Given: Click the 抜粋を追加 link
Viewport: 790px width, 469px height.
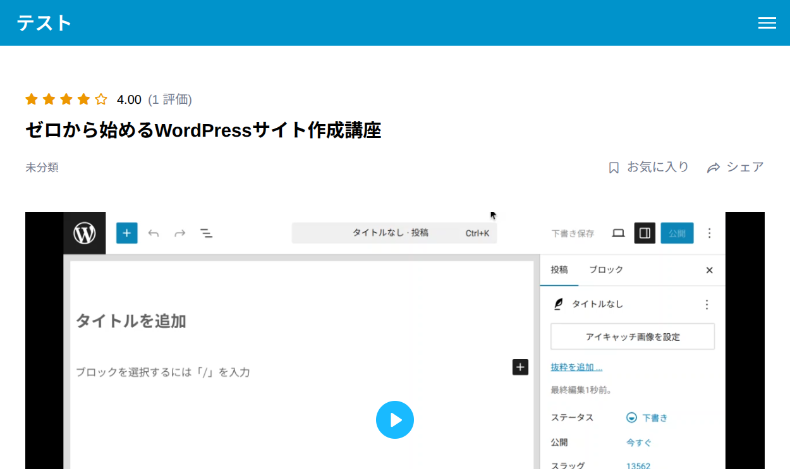Looking at the screenshot, I should (x=576, y=367).
